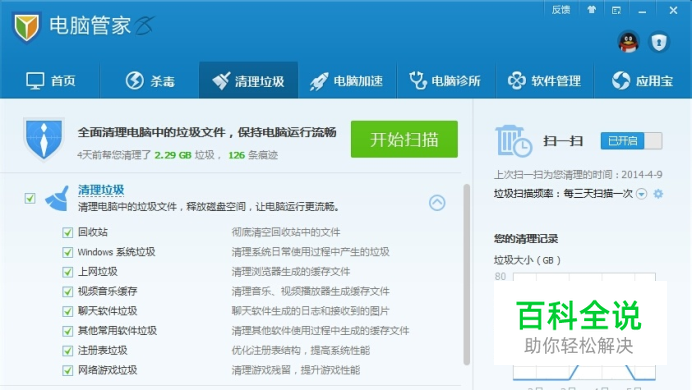This screenshot has height=390, width=692.
Task: Select the 清理垃圾 tab
Action: [x=248, y=80]
